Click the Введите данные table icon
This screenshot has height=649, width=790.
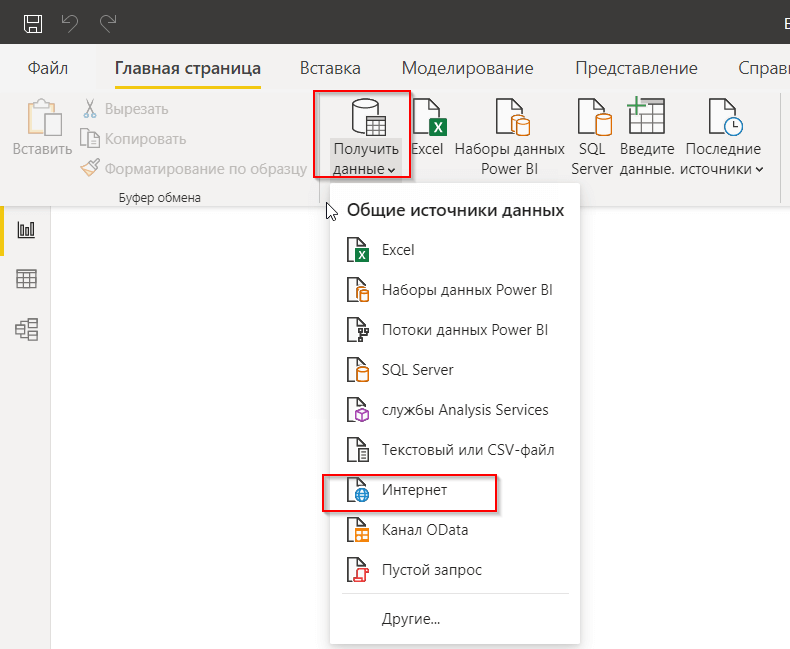click(646, 115)
